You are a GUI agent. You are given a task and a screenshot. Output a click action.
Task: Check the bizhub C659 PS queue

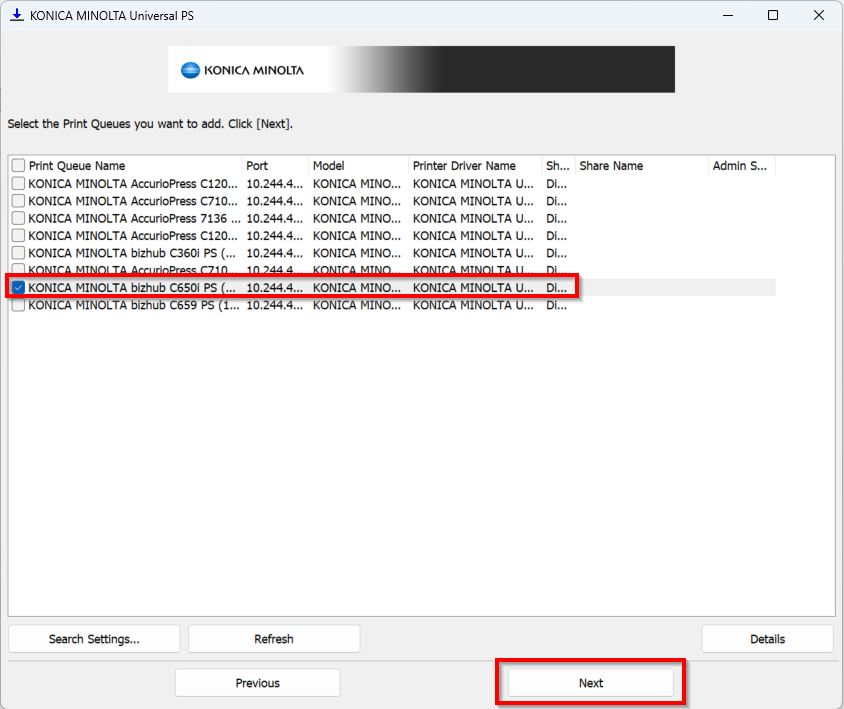(x=18, y=305)
